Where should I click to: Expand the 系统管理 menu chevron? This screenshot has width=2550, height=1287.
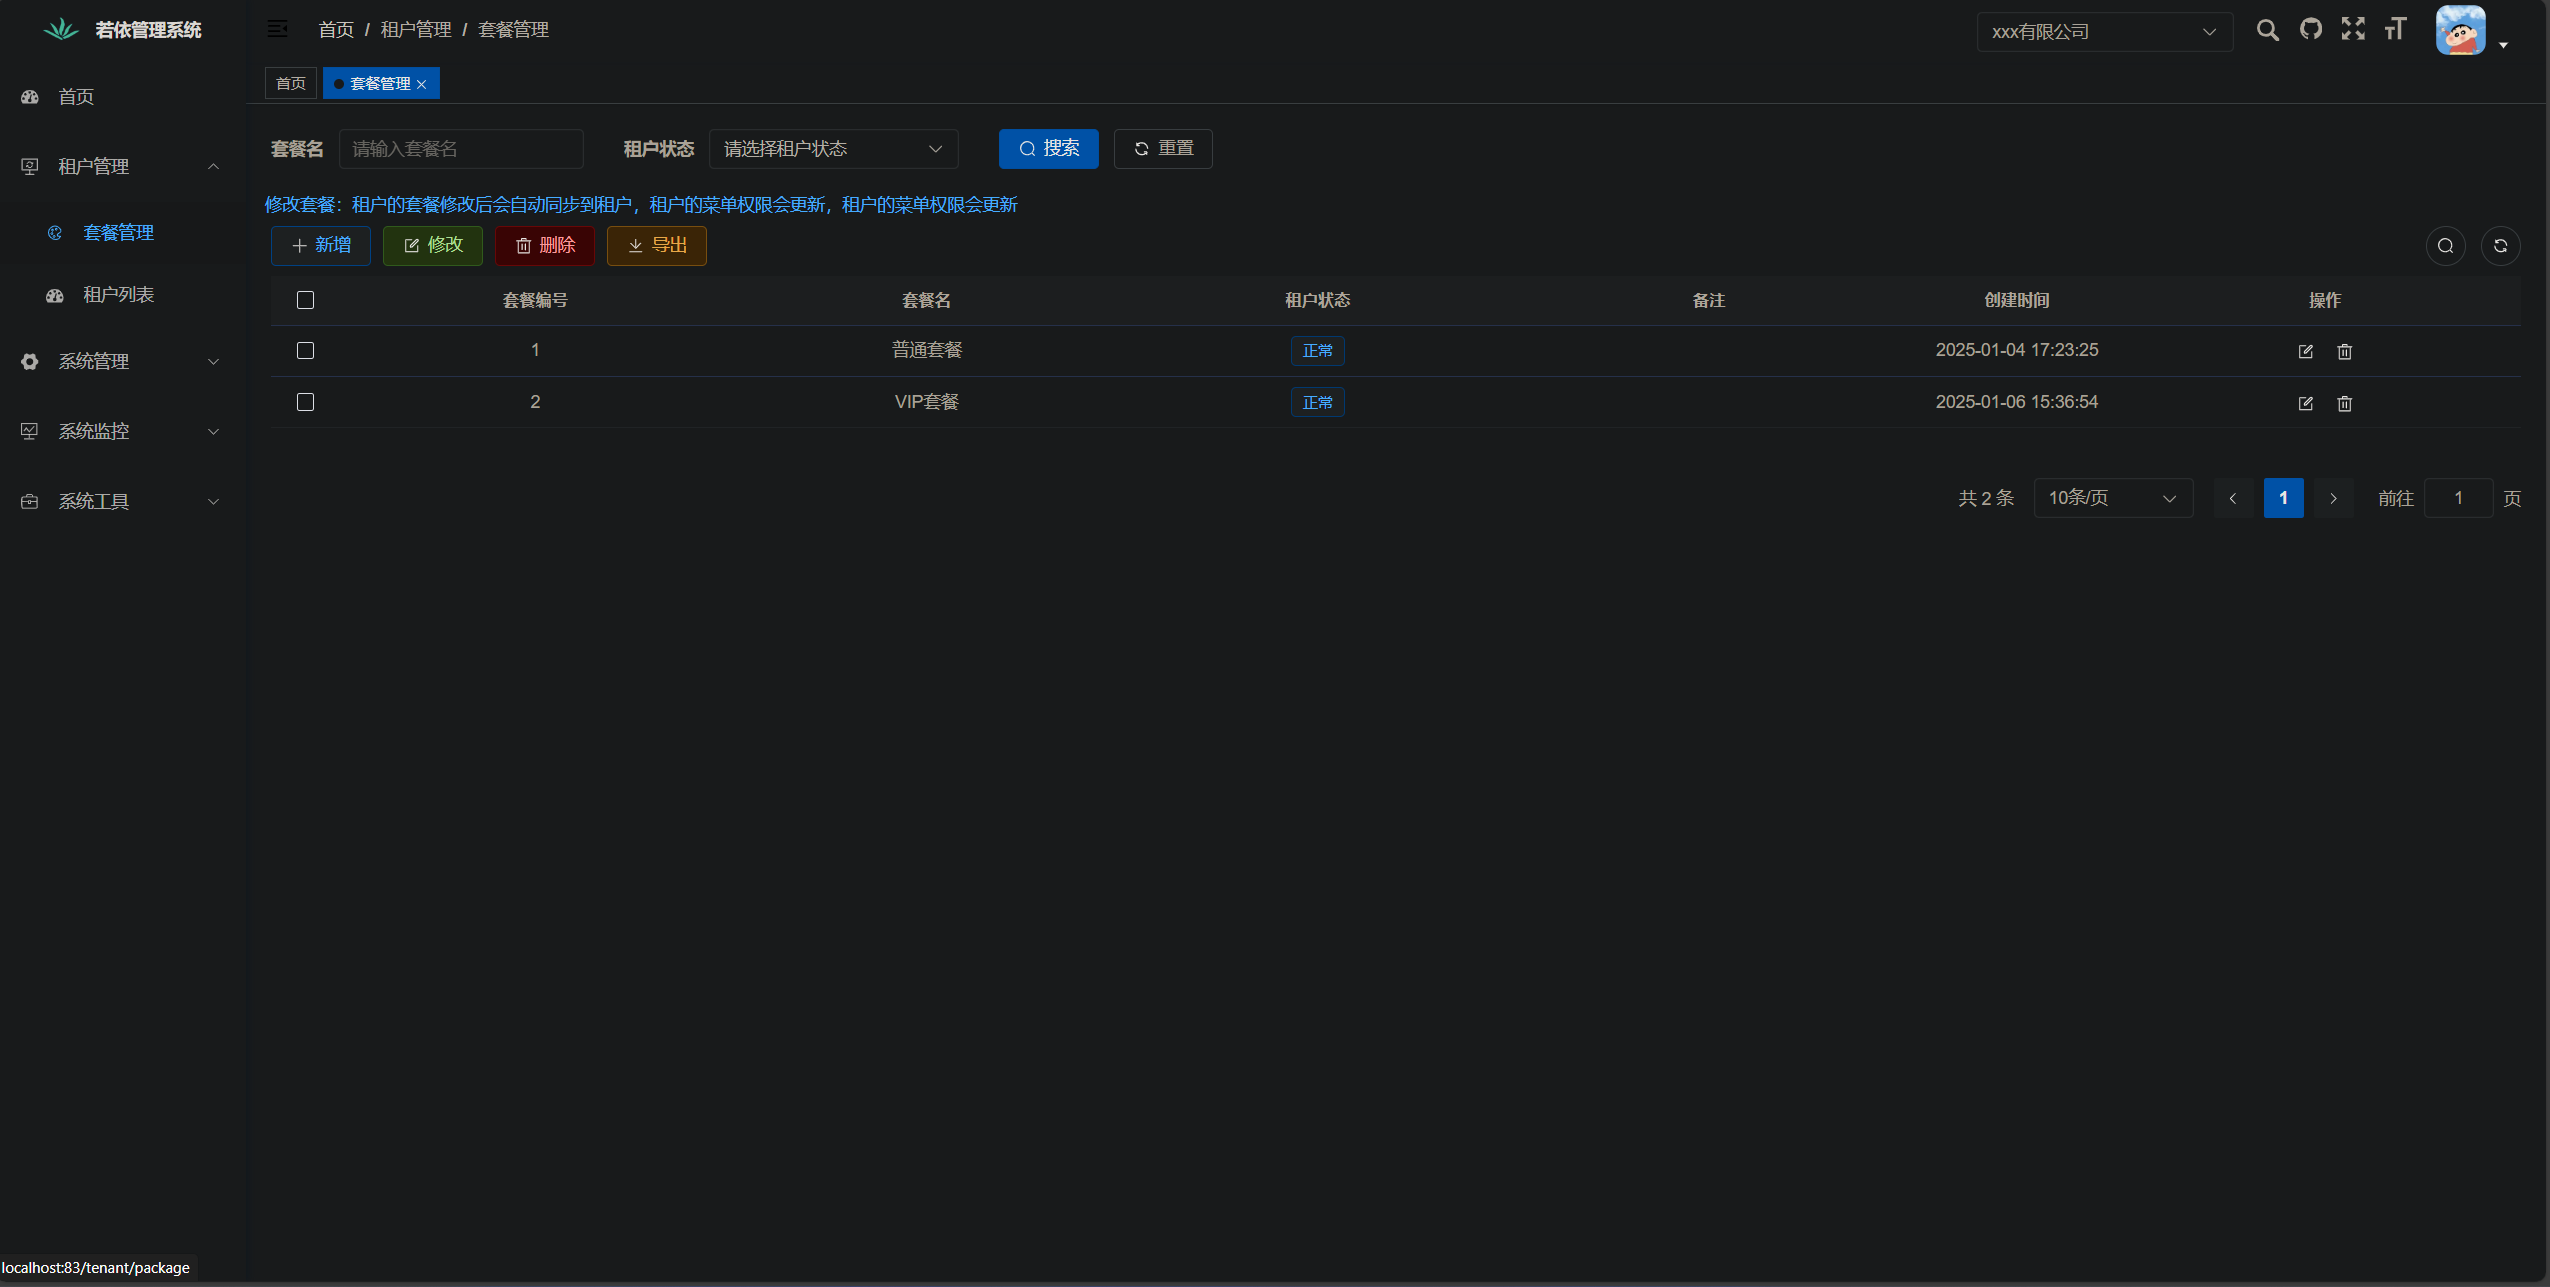click(x=213, y=361)
